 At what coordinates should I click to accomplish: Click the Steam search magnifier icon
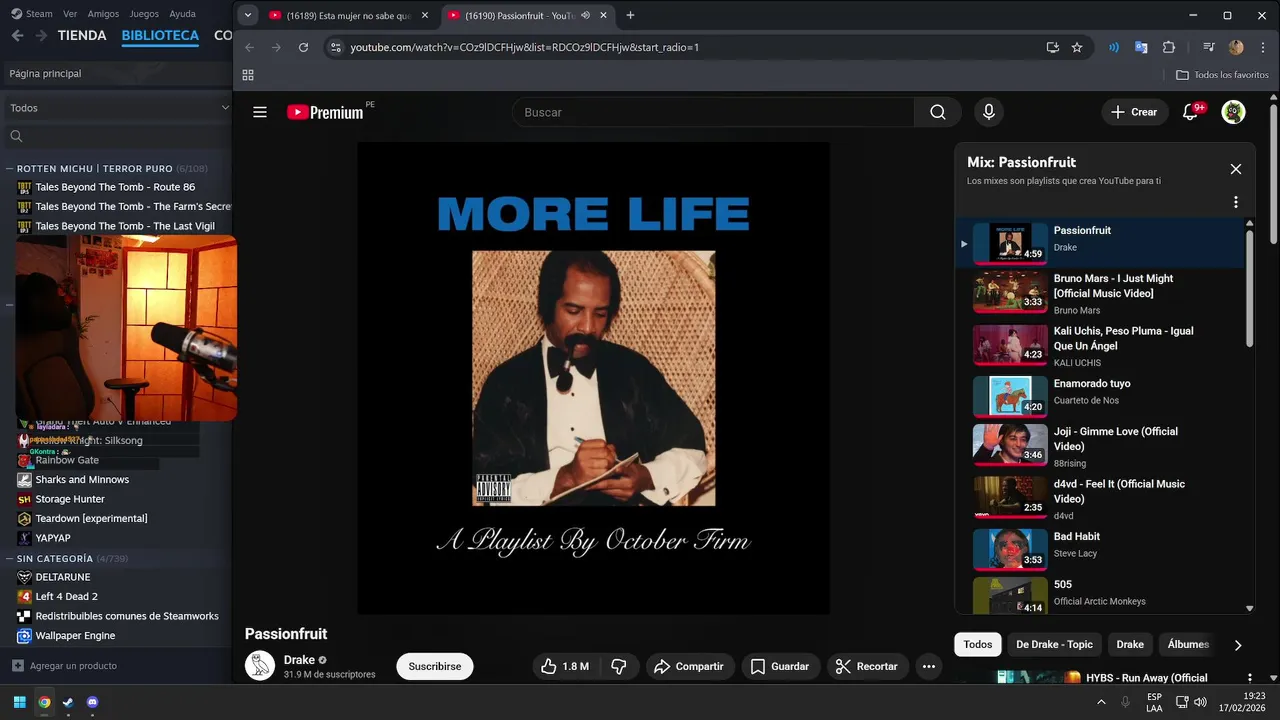click(x=16, y=136)
